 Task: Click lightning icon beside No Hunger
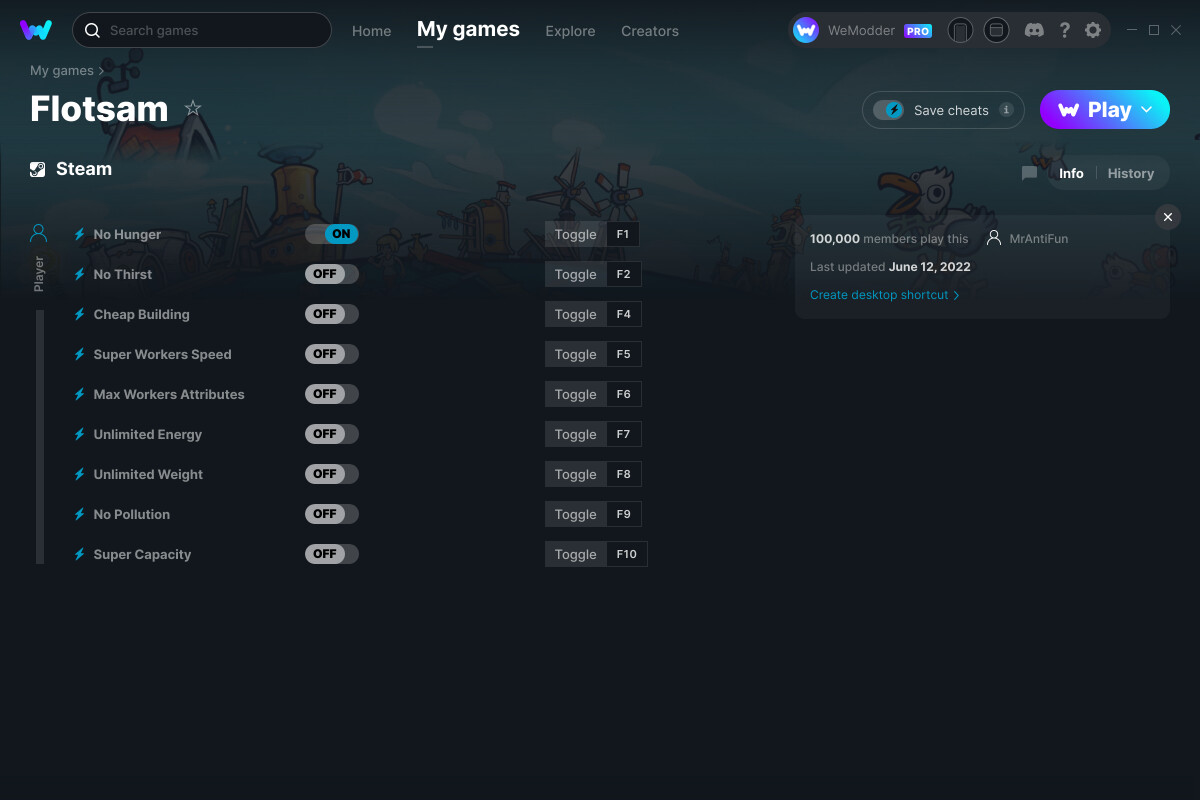point(80,234)
